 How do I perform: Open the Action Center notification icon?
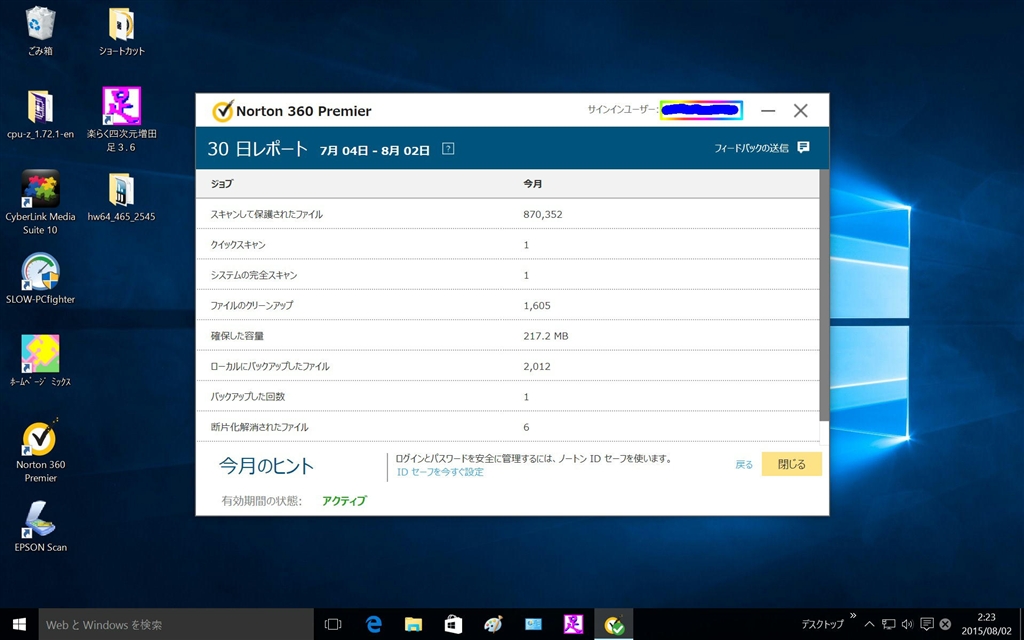[926, 624]
